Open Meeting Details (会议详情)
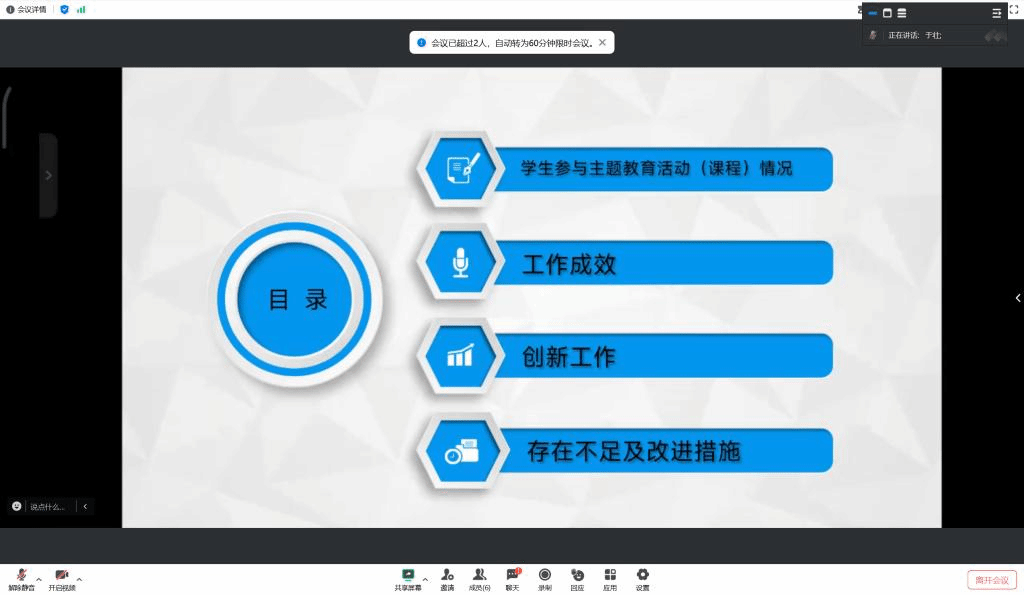1024x595 pixels. 26,9
